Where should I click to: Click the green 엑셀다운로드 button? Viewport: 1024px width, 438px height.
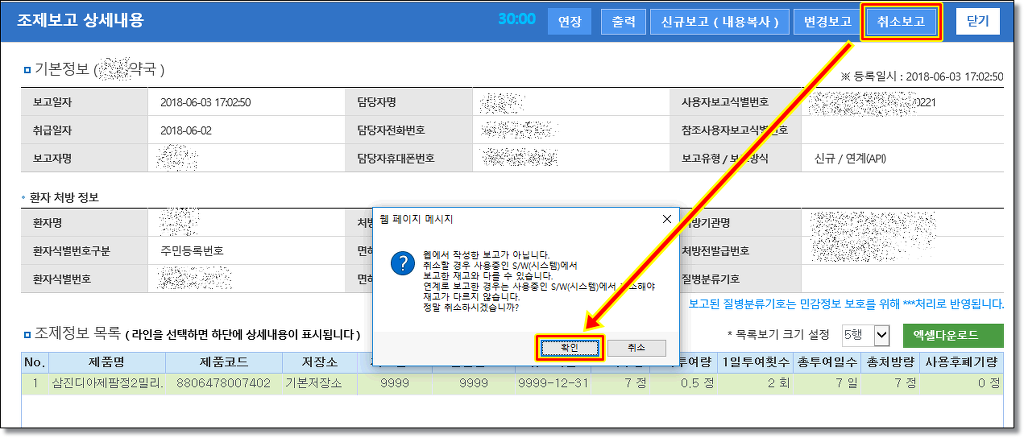point(953,334)
